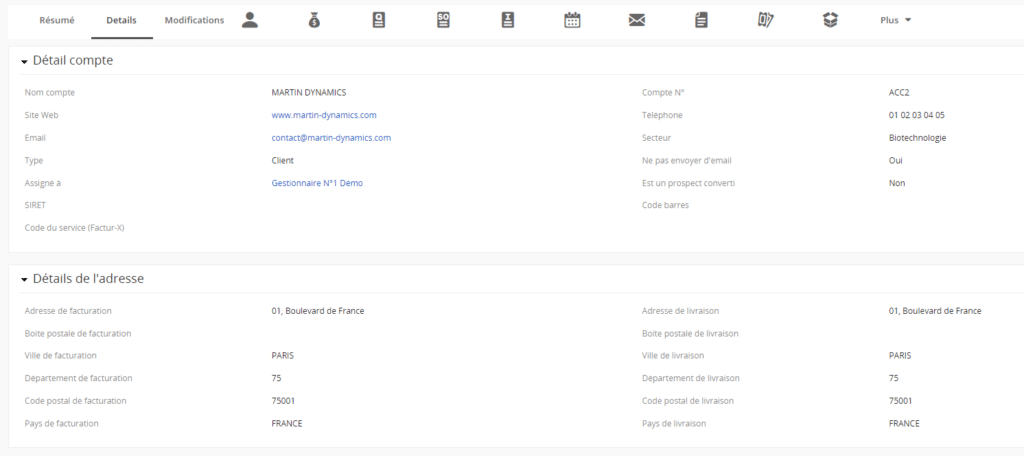
Task: Collapse the Détail compte section
Action: [24, 61]
